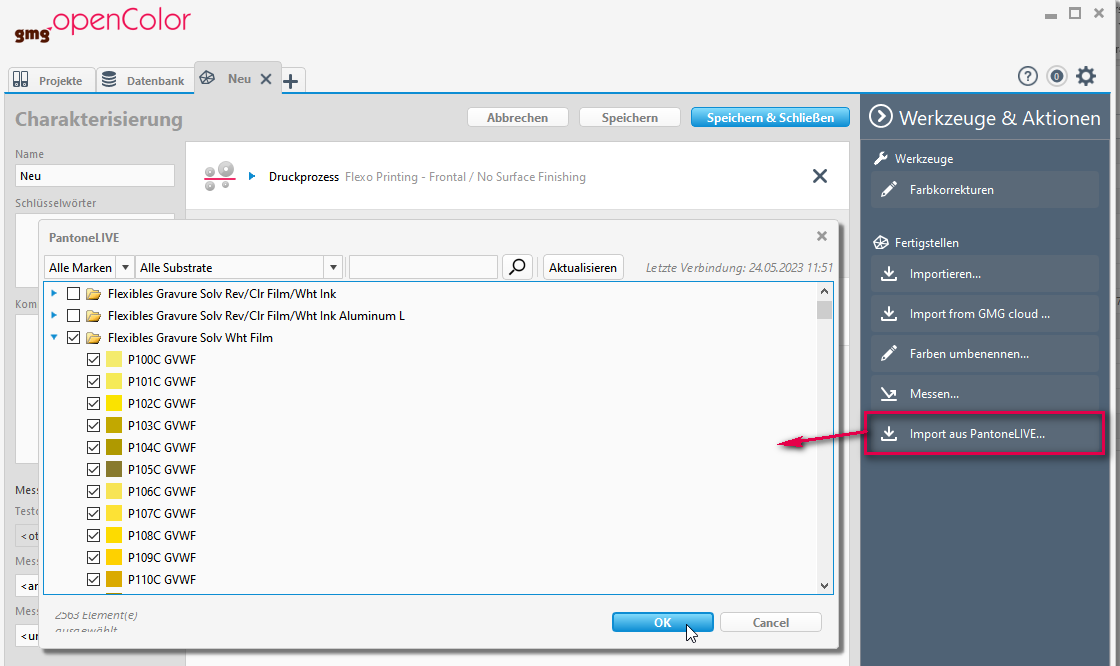The image size is (1120, 666).
Task: Expand Rev/Clr Film/Wht Ink Aluminum L folder
Action: coord(54,315)
